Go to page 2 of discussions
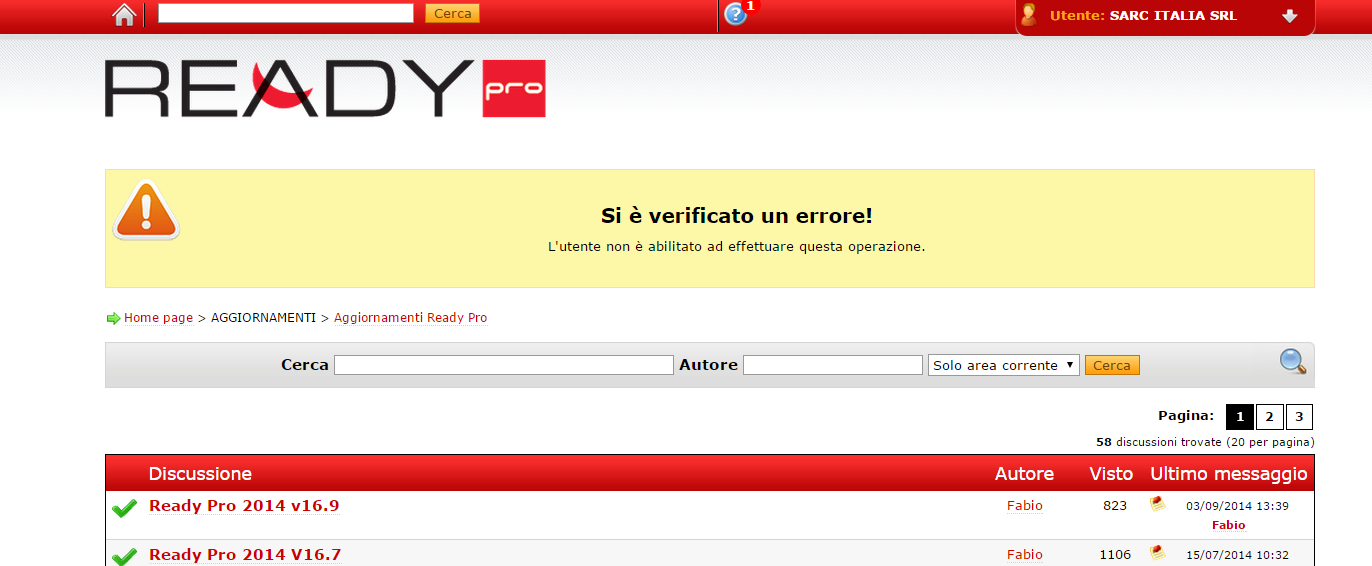The width and height of the screenshot is (1372, 566). click(1269, 417)
